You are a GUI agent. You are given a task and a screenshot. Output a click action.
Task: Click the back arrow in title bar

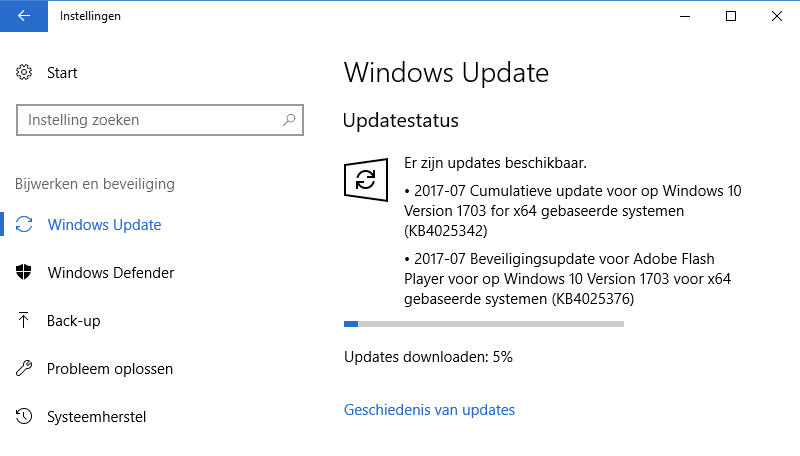24,16
